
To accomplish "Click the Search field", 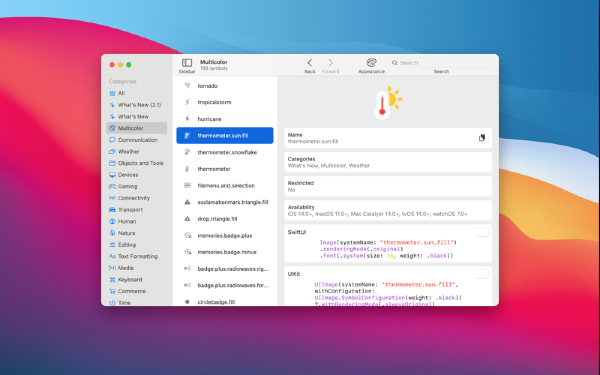I will tap(441, 63).
